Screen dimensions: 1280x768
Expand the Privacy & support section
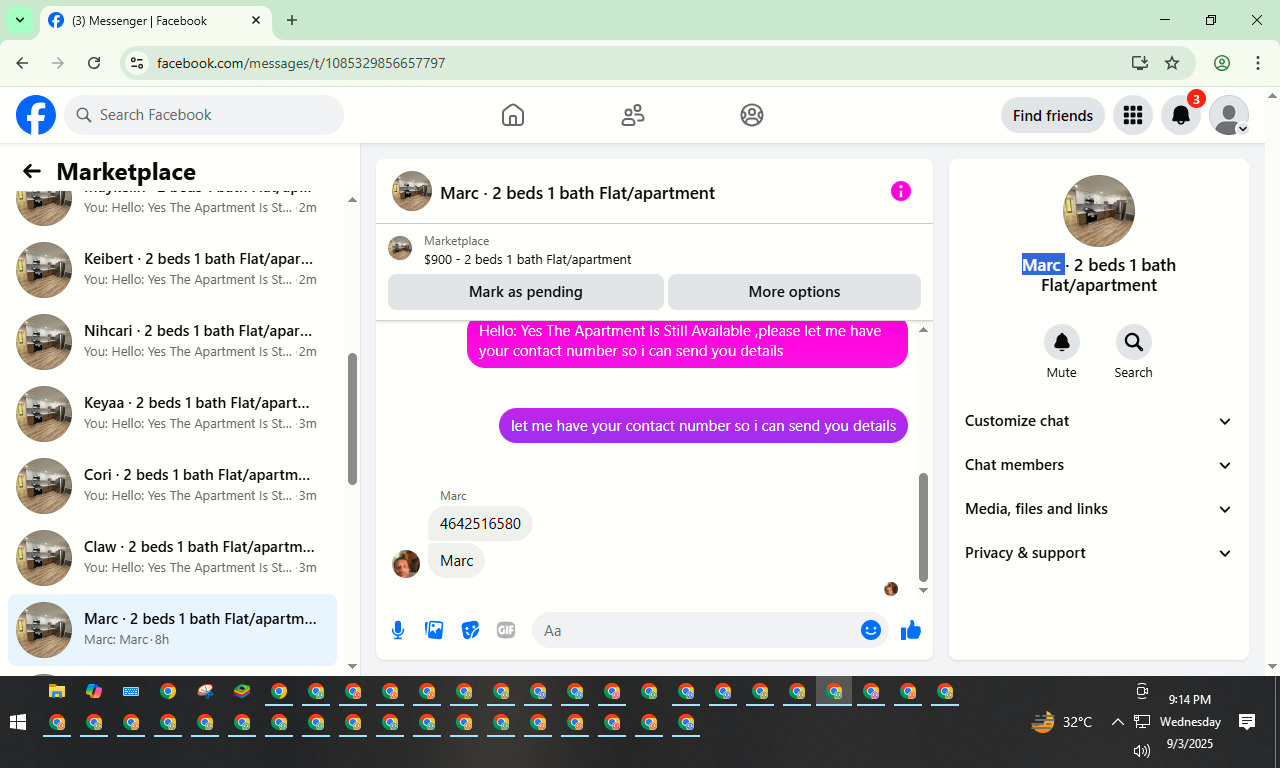[x=1099, y=553]
